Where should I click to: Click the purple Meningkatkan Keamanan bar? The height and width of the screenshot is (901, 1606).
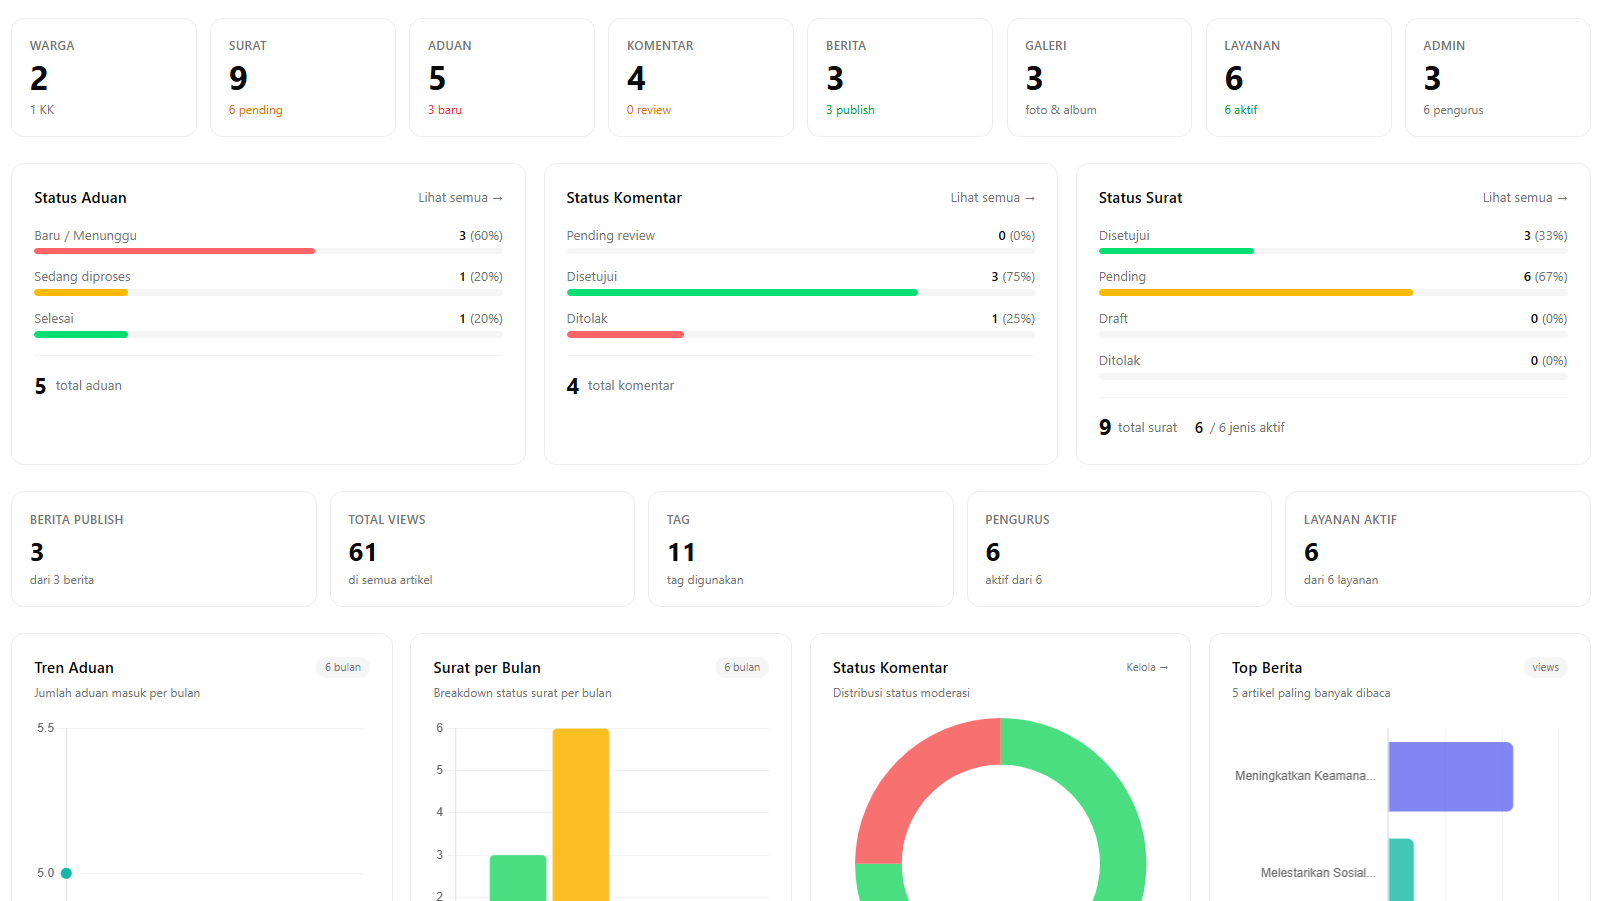pos(1451,776)
